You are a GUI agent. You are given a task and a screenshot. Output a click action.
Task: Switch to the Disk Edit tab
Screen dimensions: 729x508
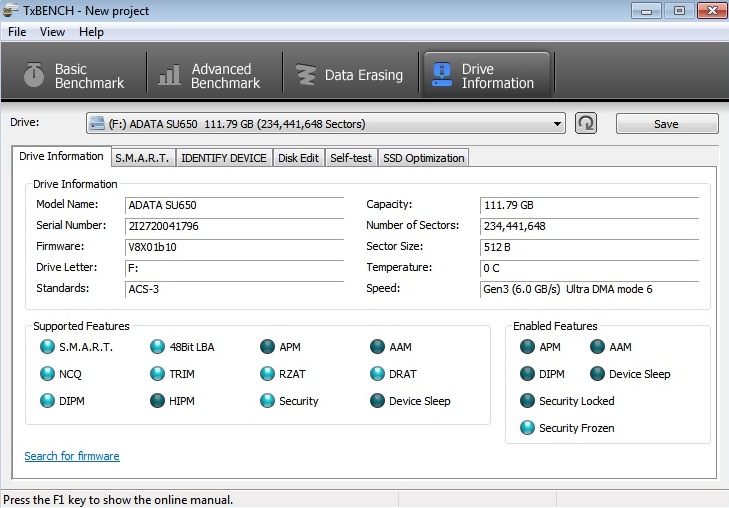pos(298,158)
